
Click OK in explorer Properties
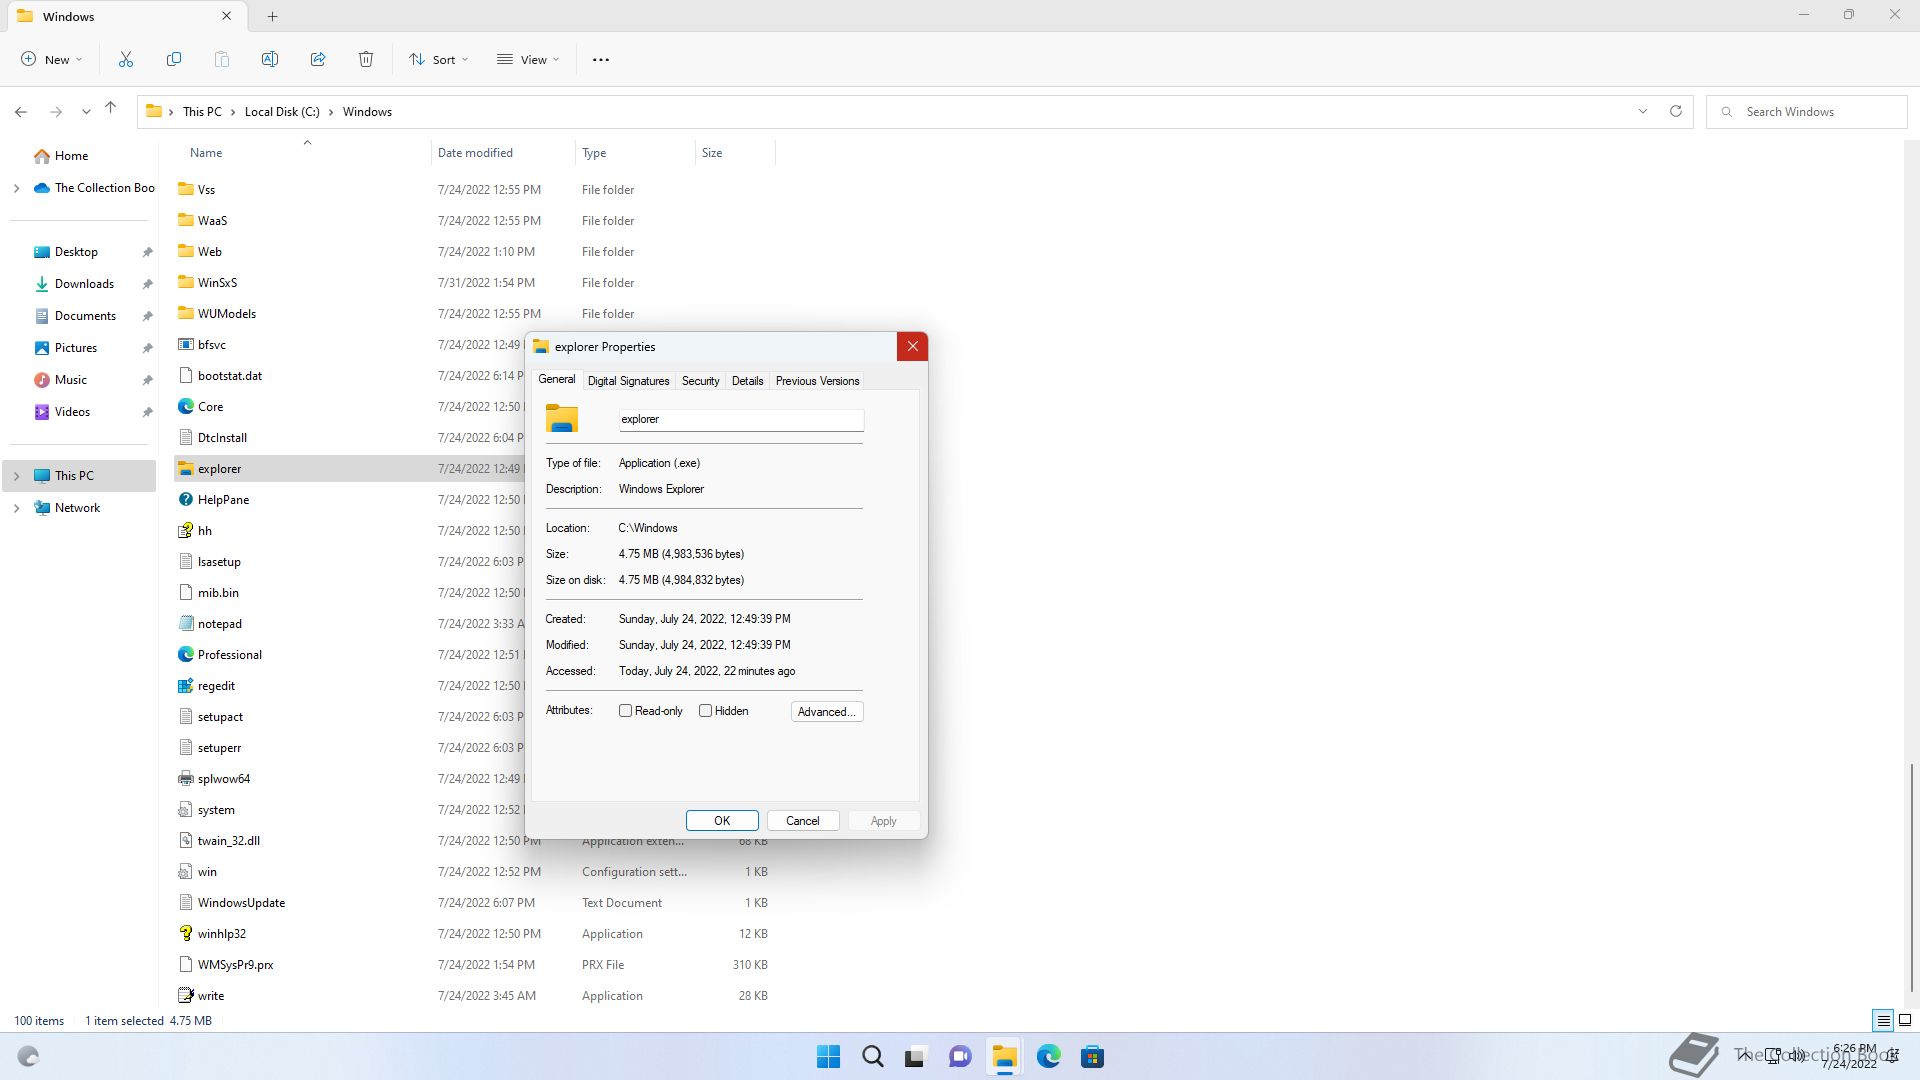click(x=722, y=821)
